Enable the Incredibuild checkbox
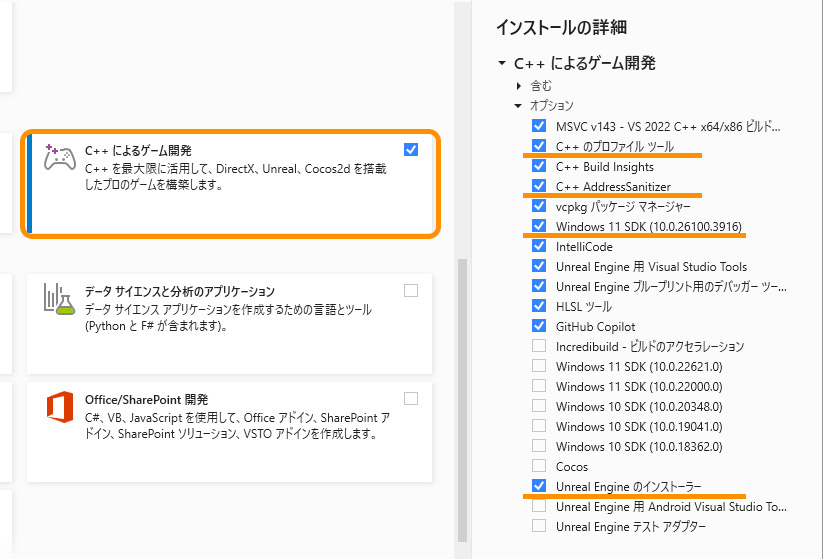Image resolution: width=823 pixels, height=559 pixels. click(x=539, y=345)
